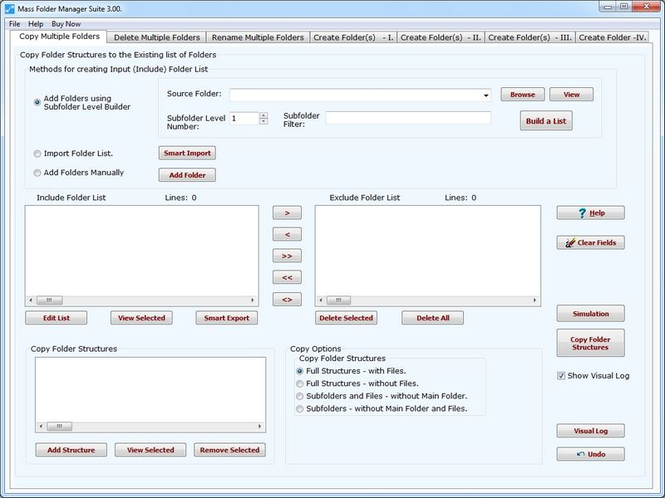Select Add Folders Manually option
665x498 pixels.
37,173
